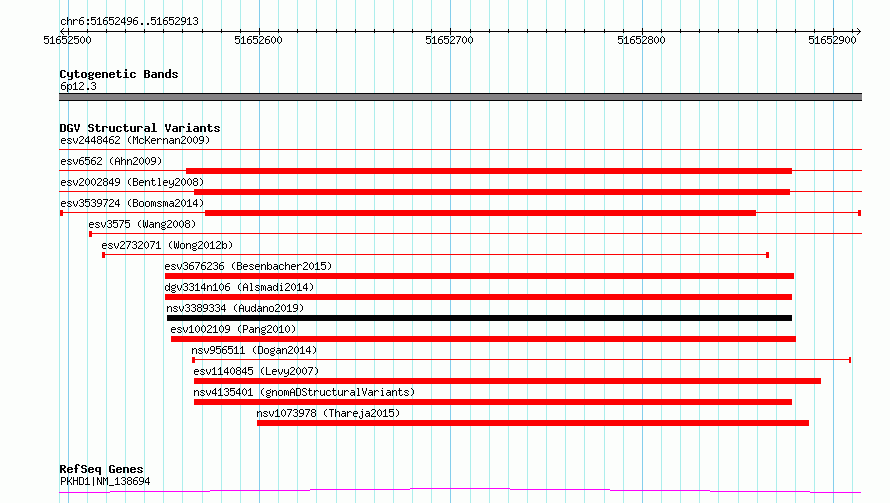890x503 pixels.
Task: Click ruler position 51652500
Action: tap(67, 40)
